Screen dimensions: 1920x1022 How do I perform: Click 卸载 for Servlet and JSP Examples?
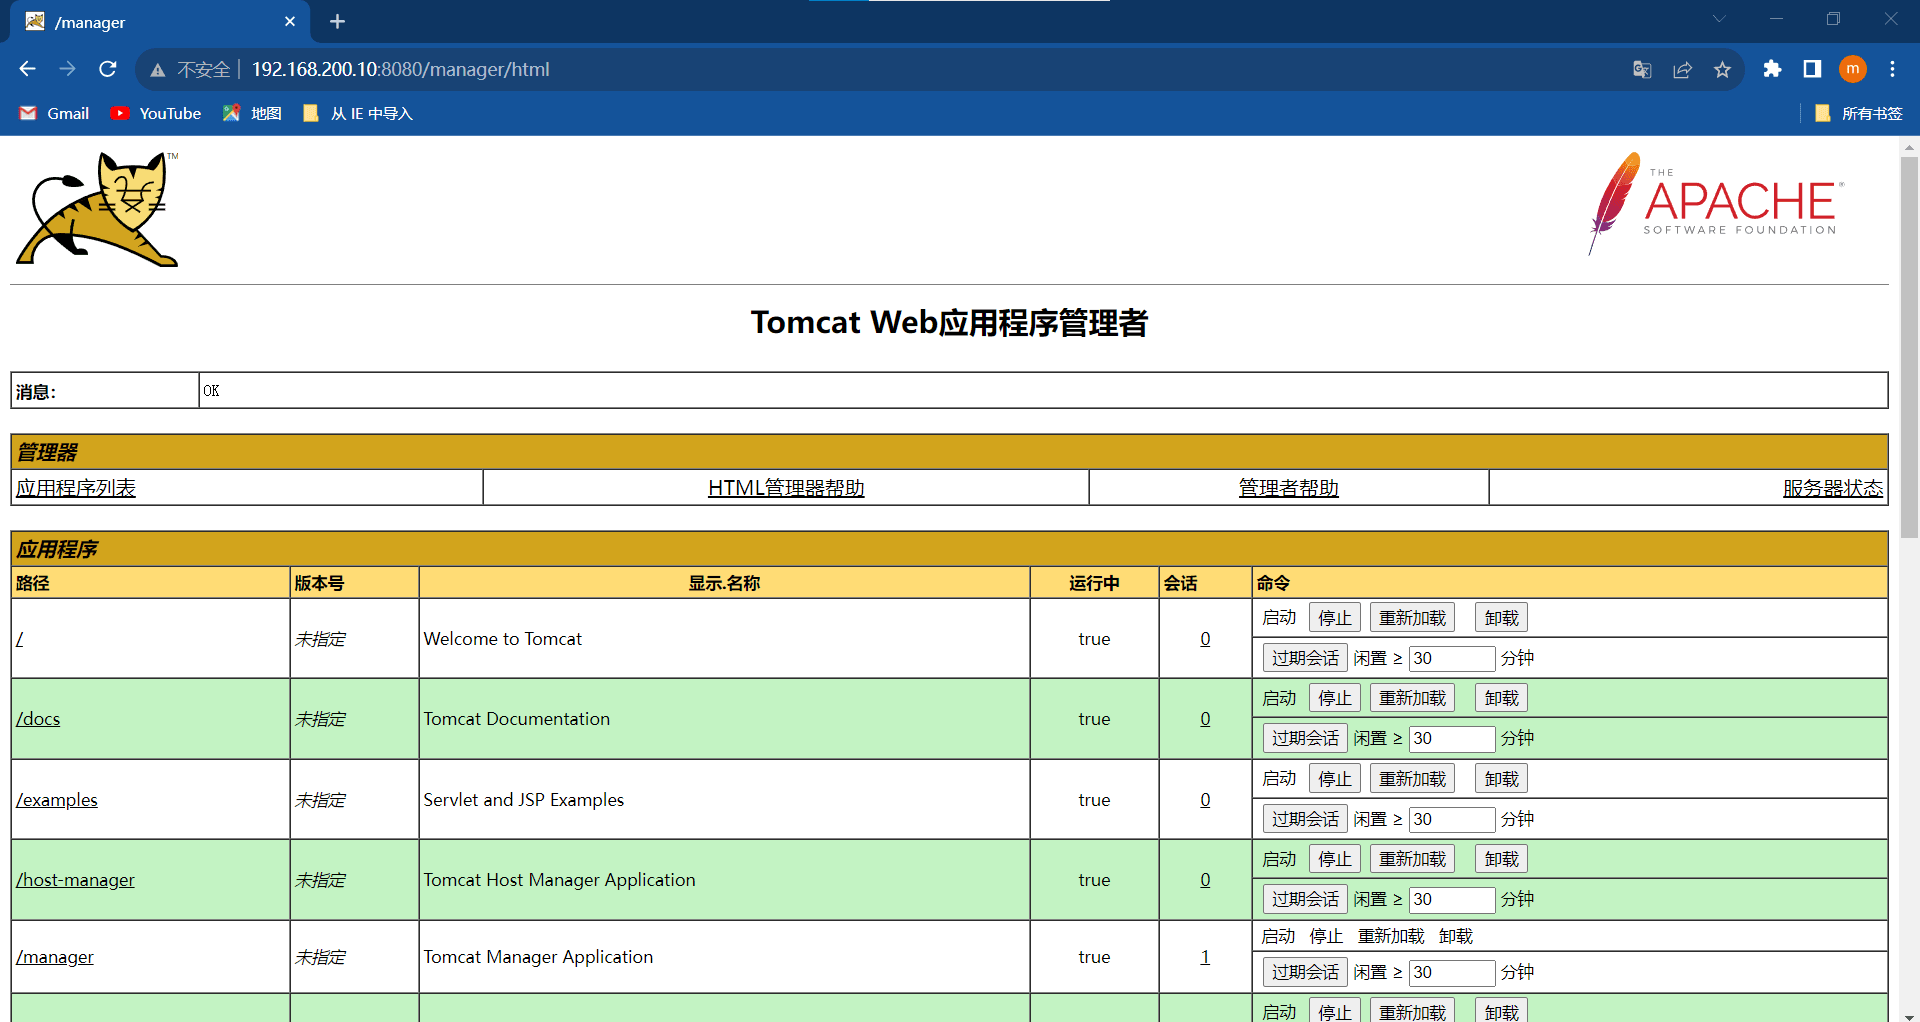(x=1501, y=779)
